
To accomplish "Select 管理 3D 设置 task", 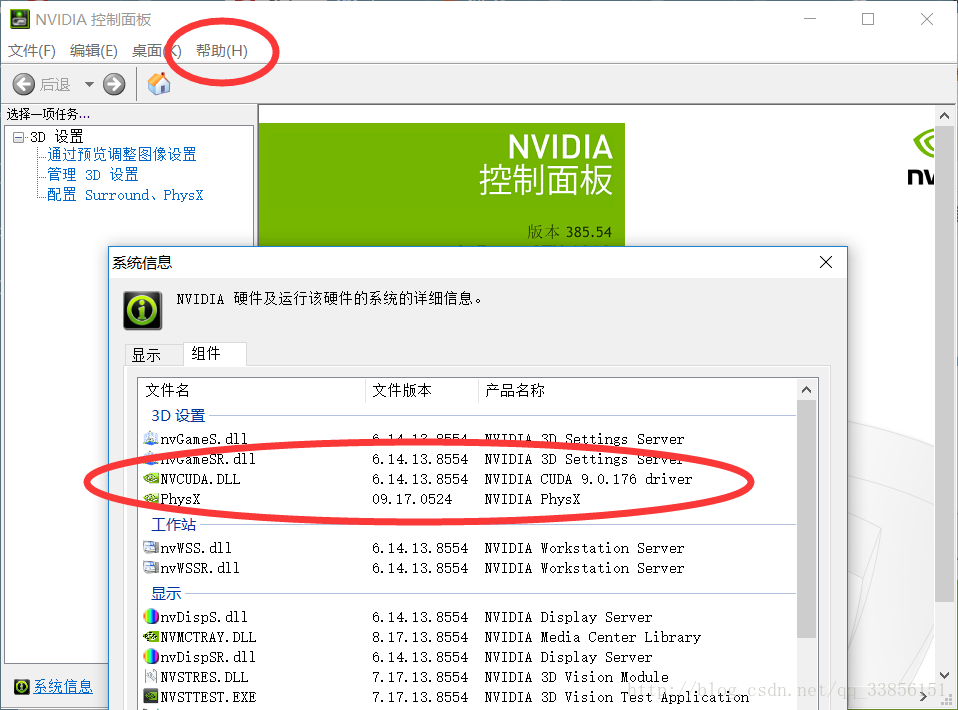I will [x=93, y=175].
